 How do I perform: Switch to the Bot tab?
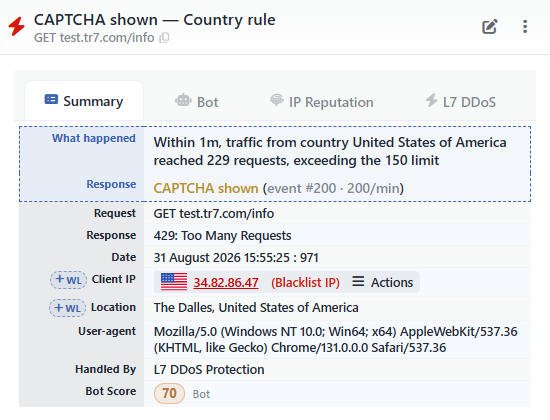[196, 102]
